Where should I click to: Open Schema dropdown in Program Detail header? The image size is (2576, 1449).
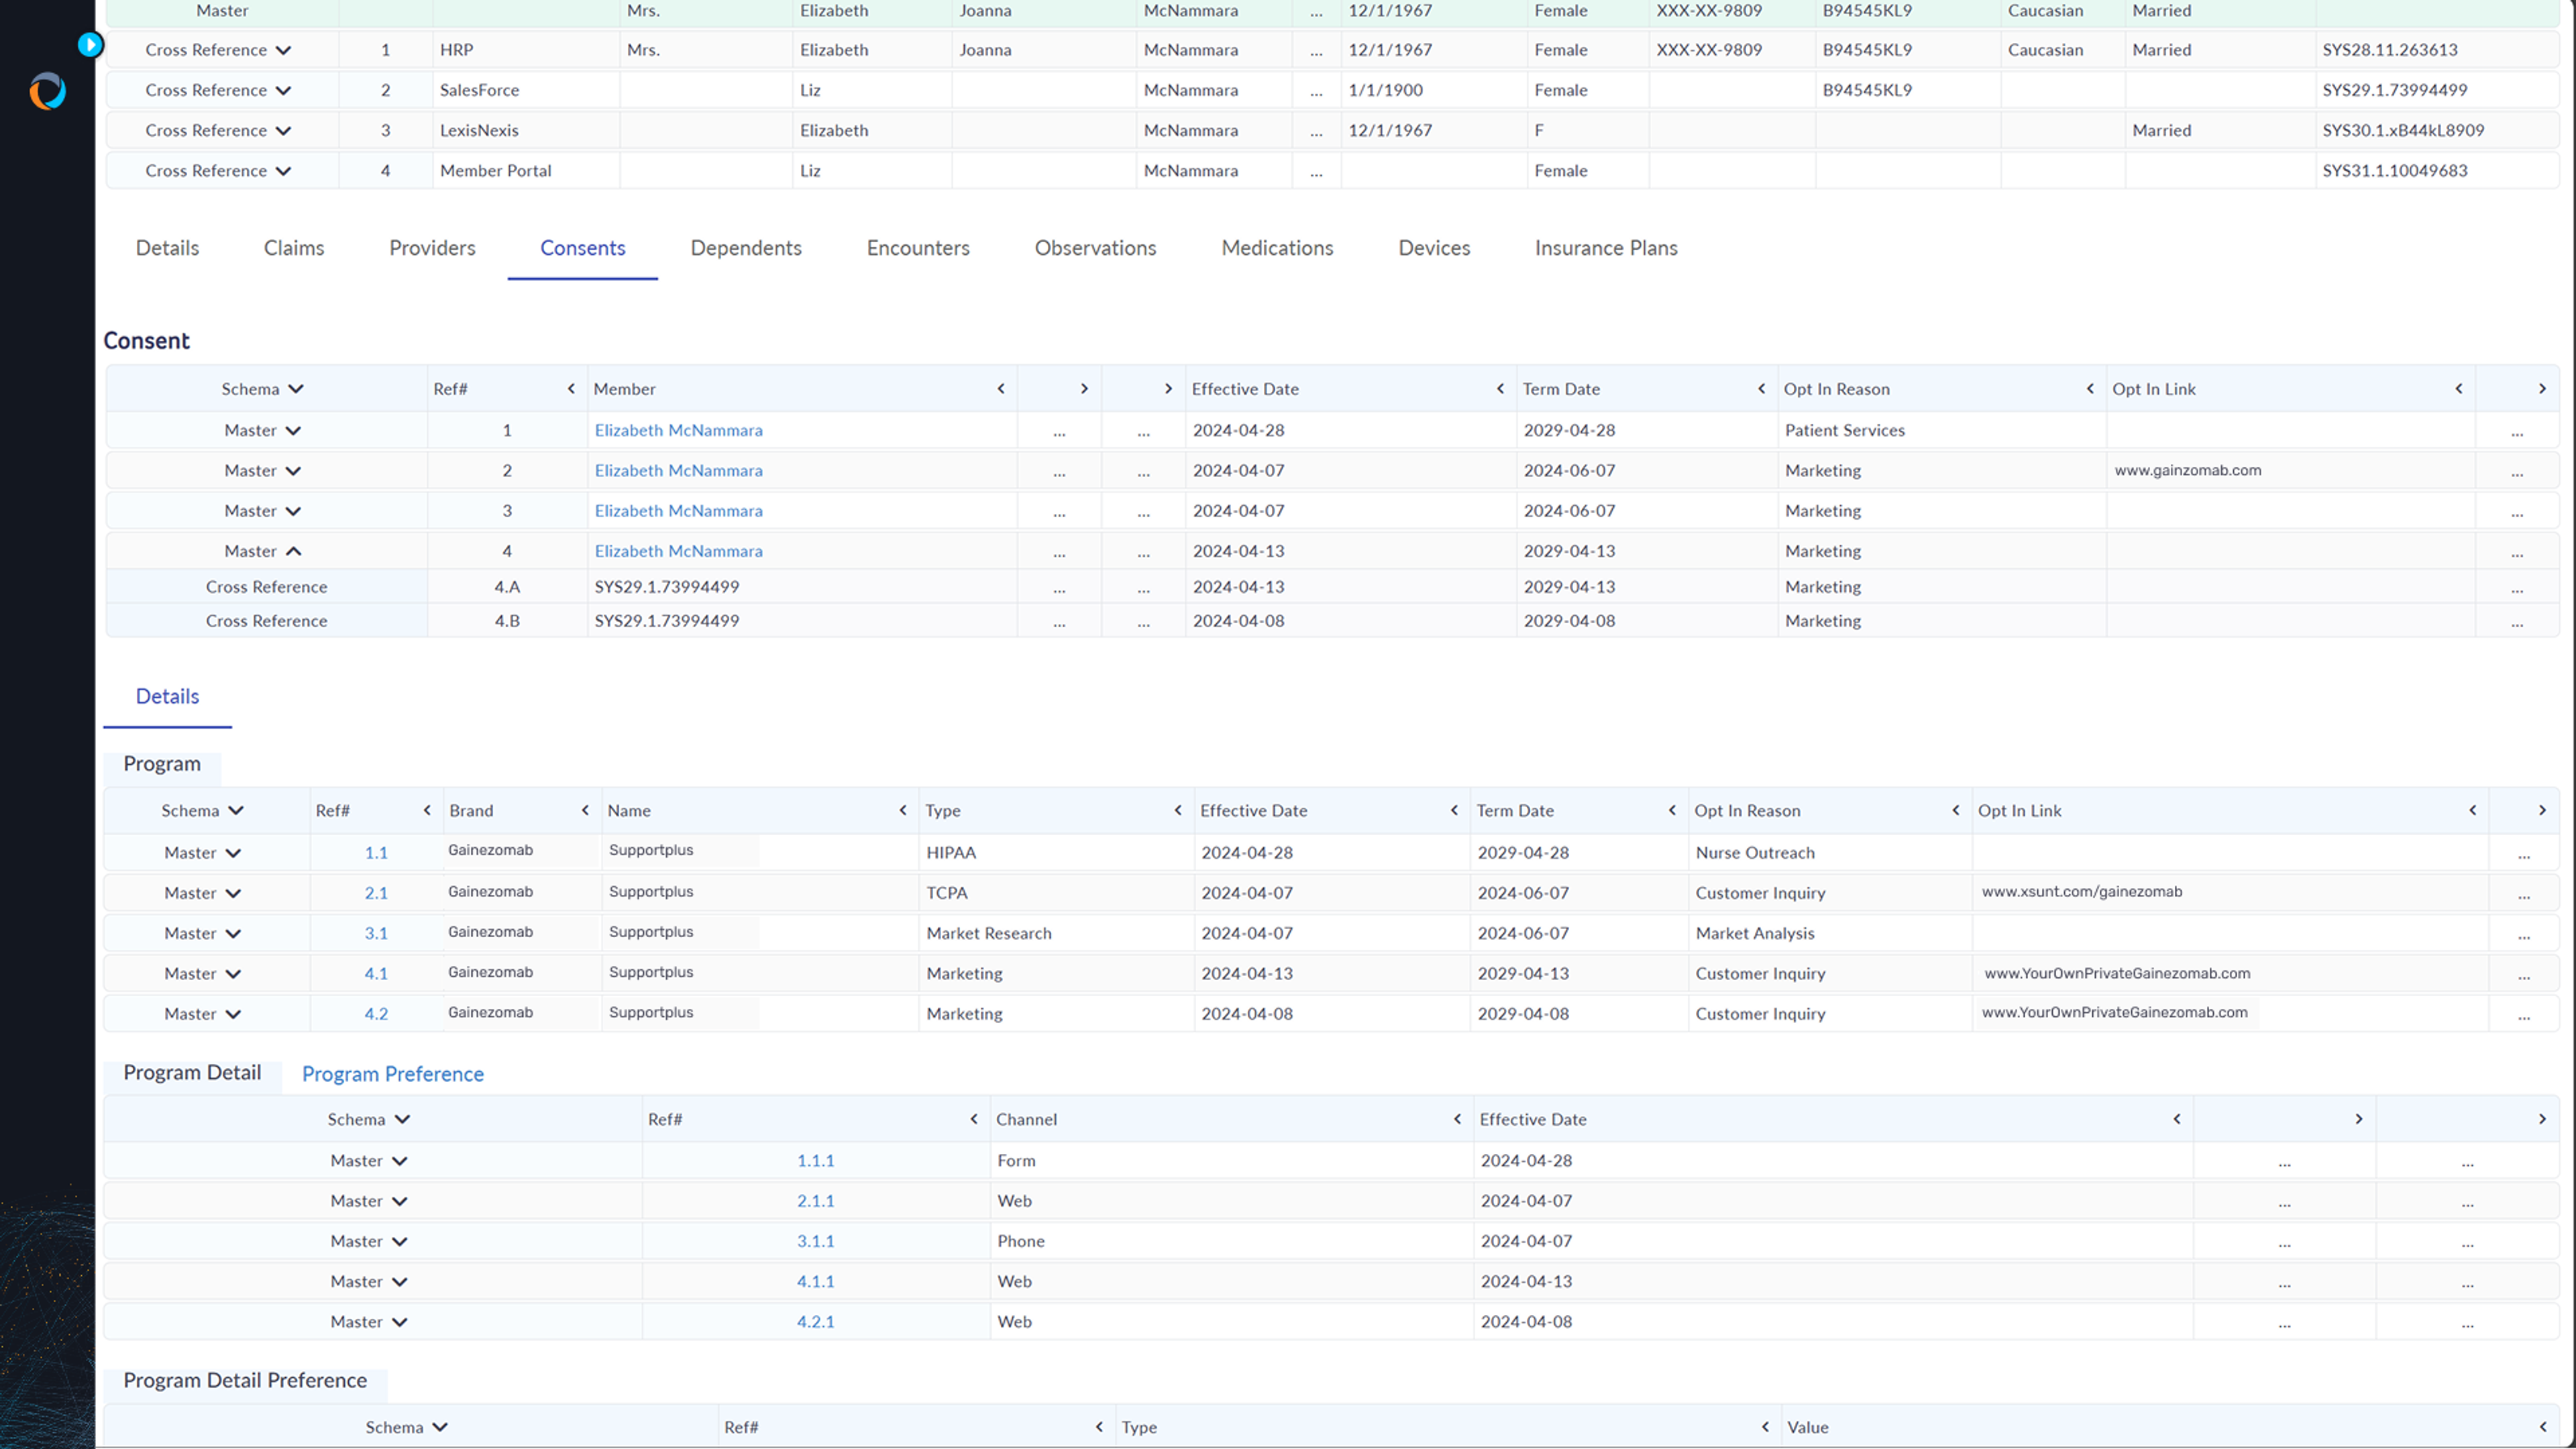click(402, 1120)
